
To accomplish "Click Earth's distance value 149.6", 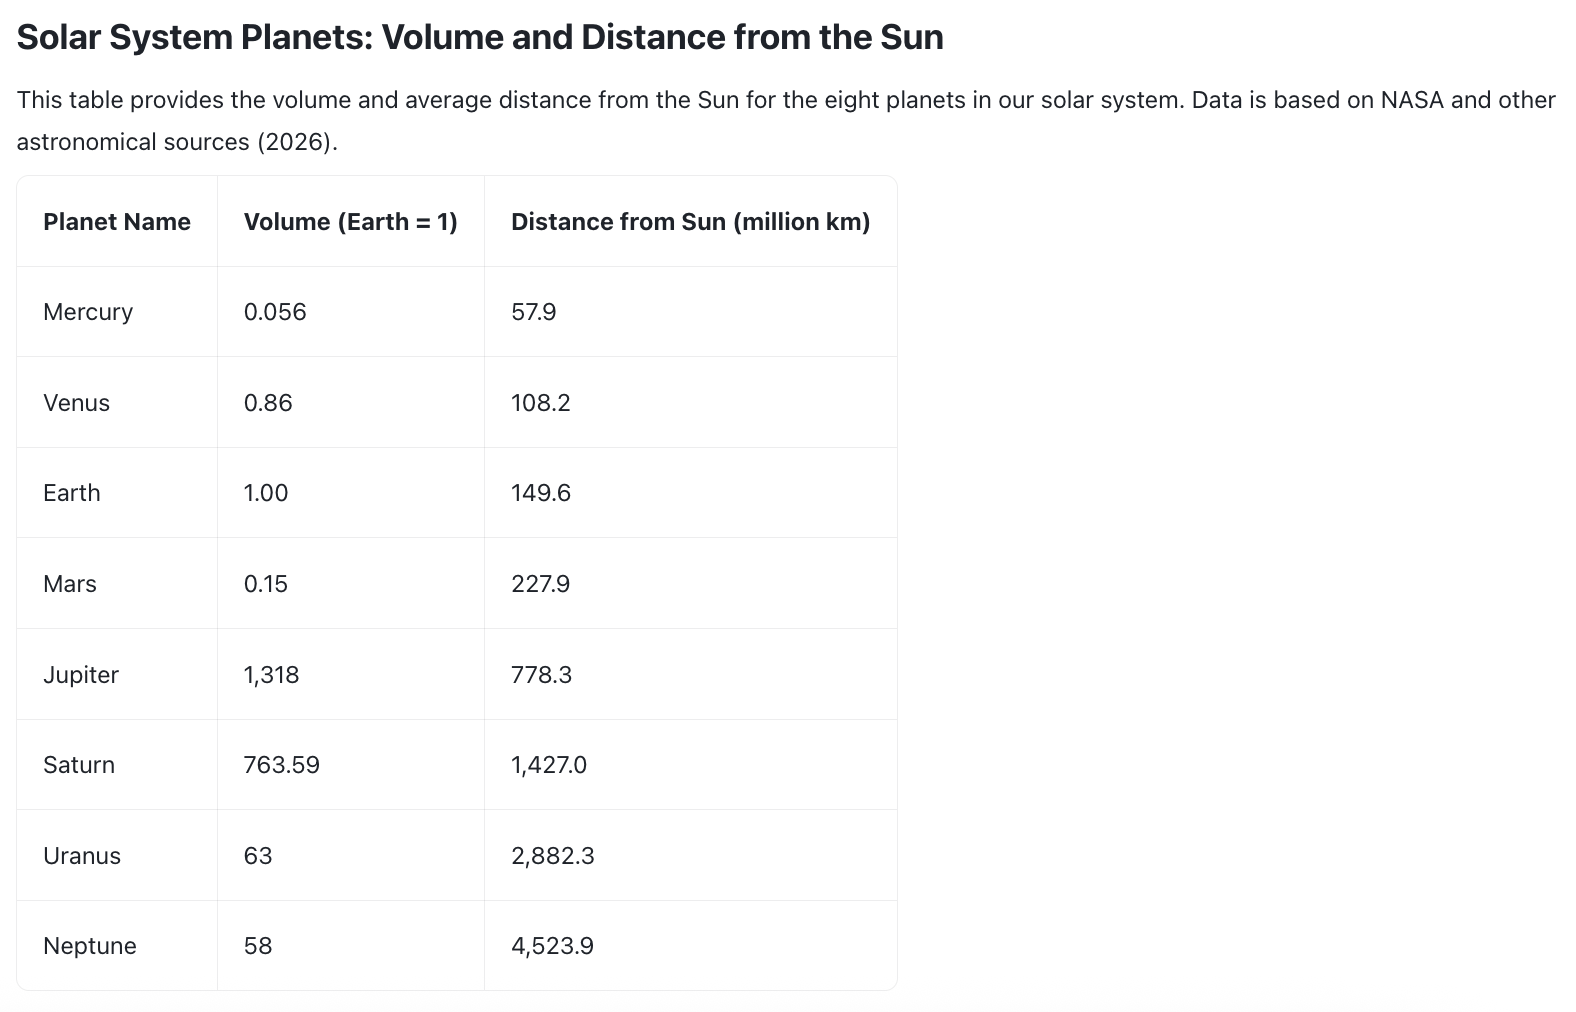I will click(x=540, y=493).
